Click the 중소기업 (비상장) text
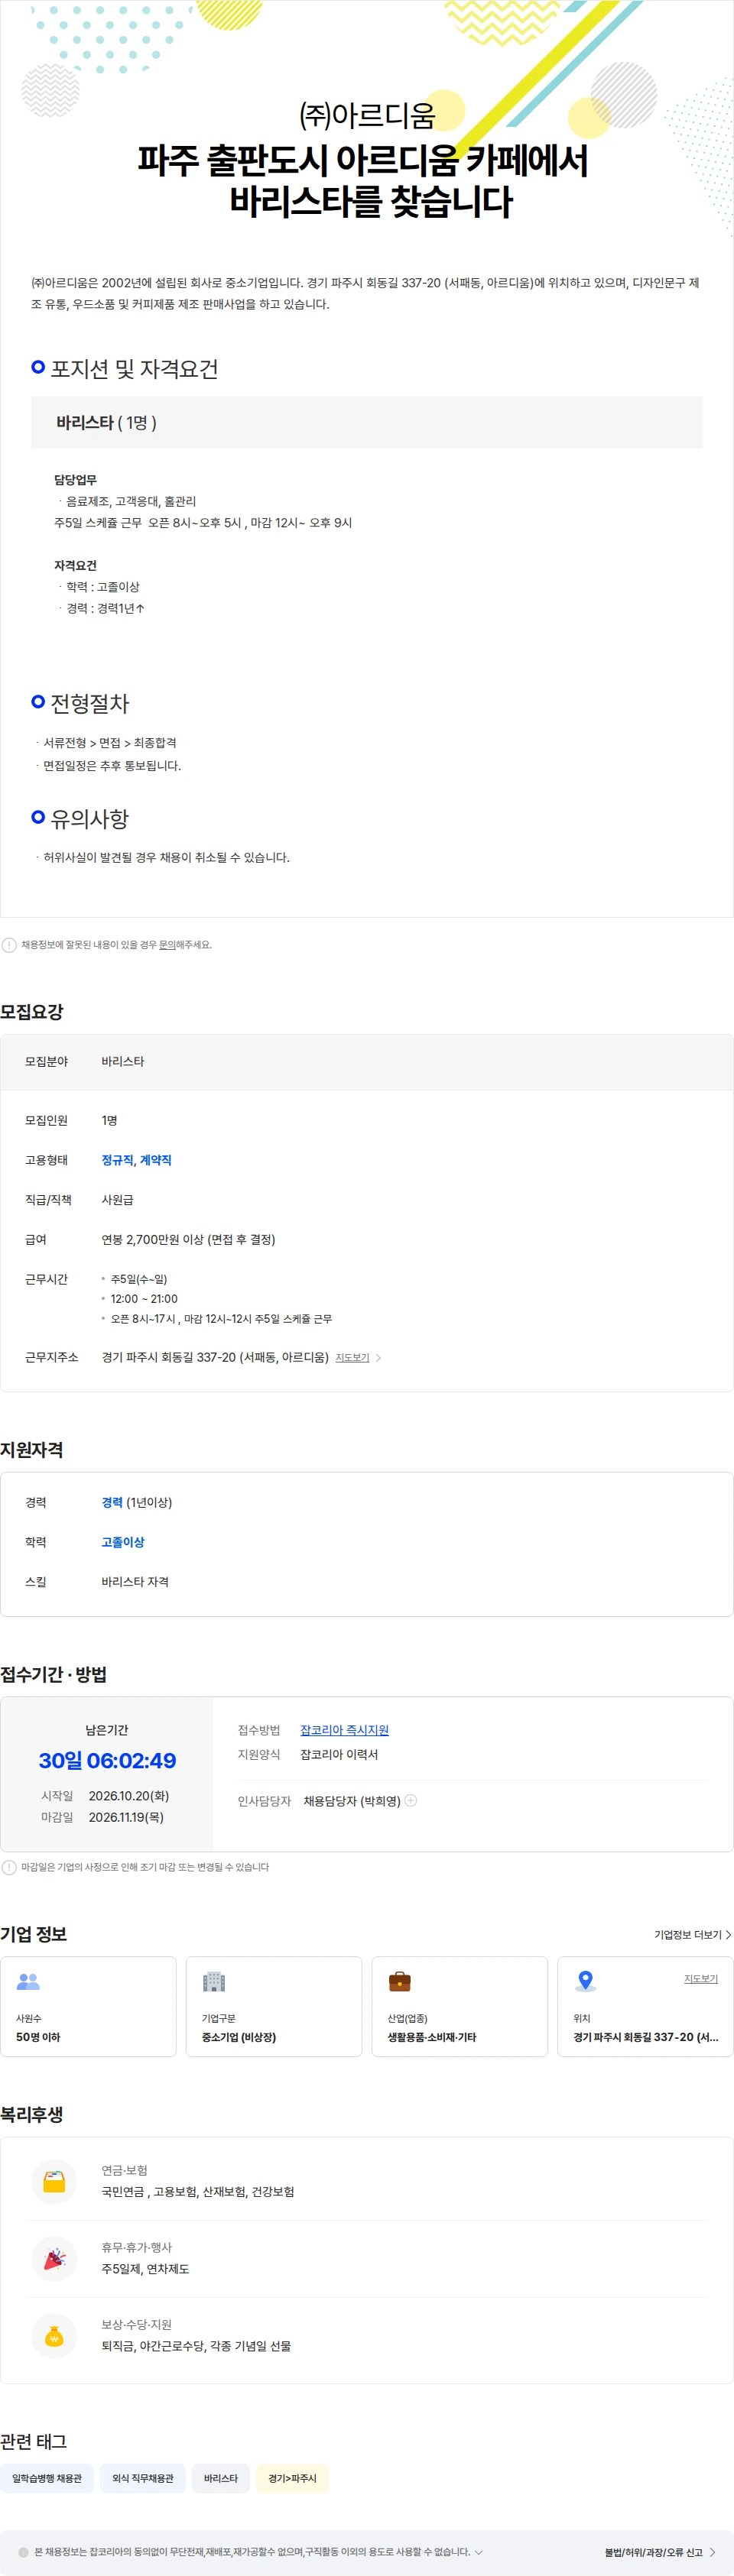The height and width of the screenshot is (2576, 734). click(x=239, y=2037)
